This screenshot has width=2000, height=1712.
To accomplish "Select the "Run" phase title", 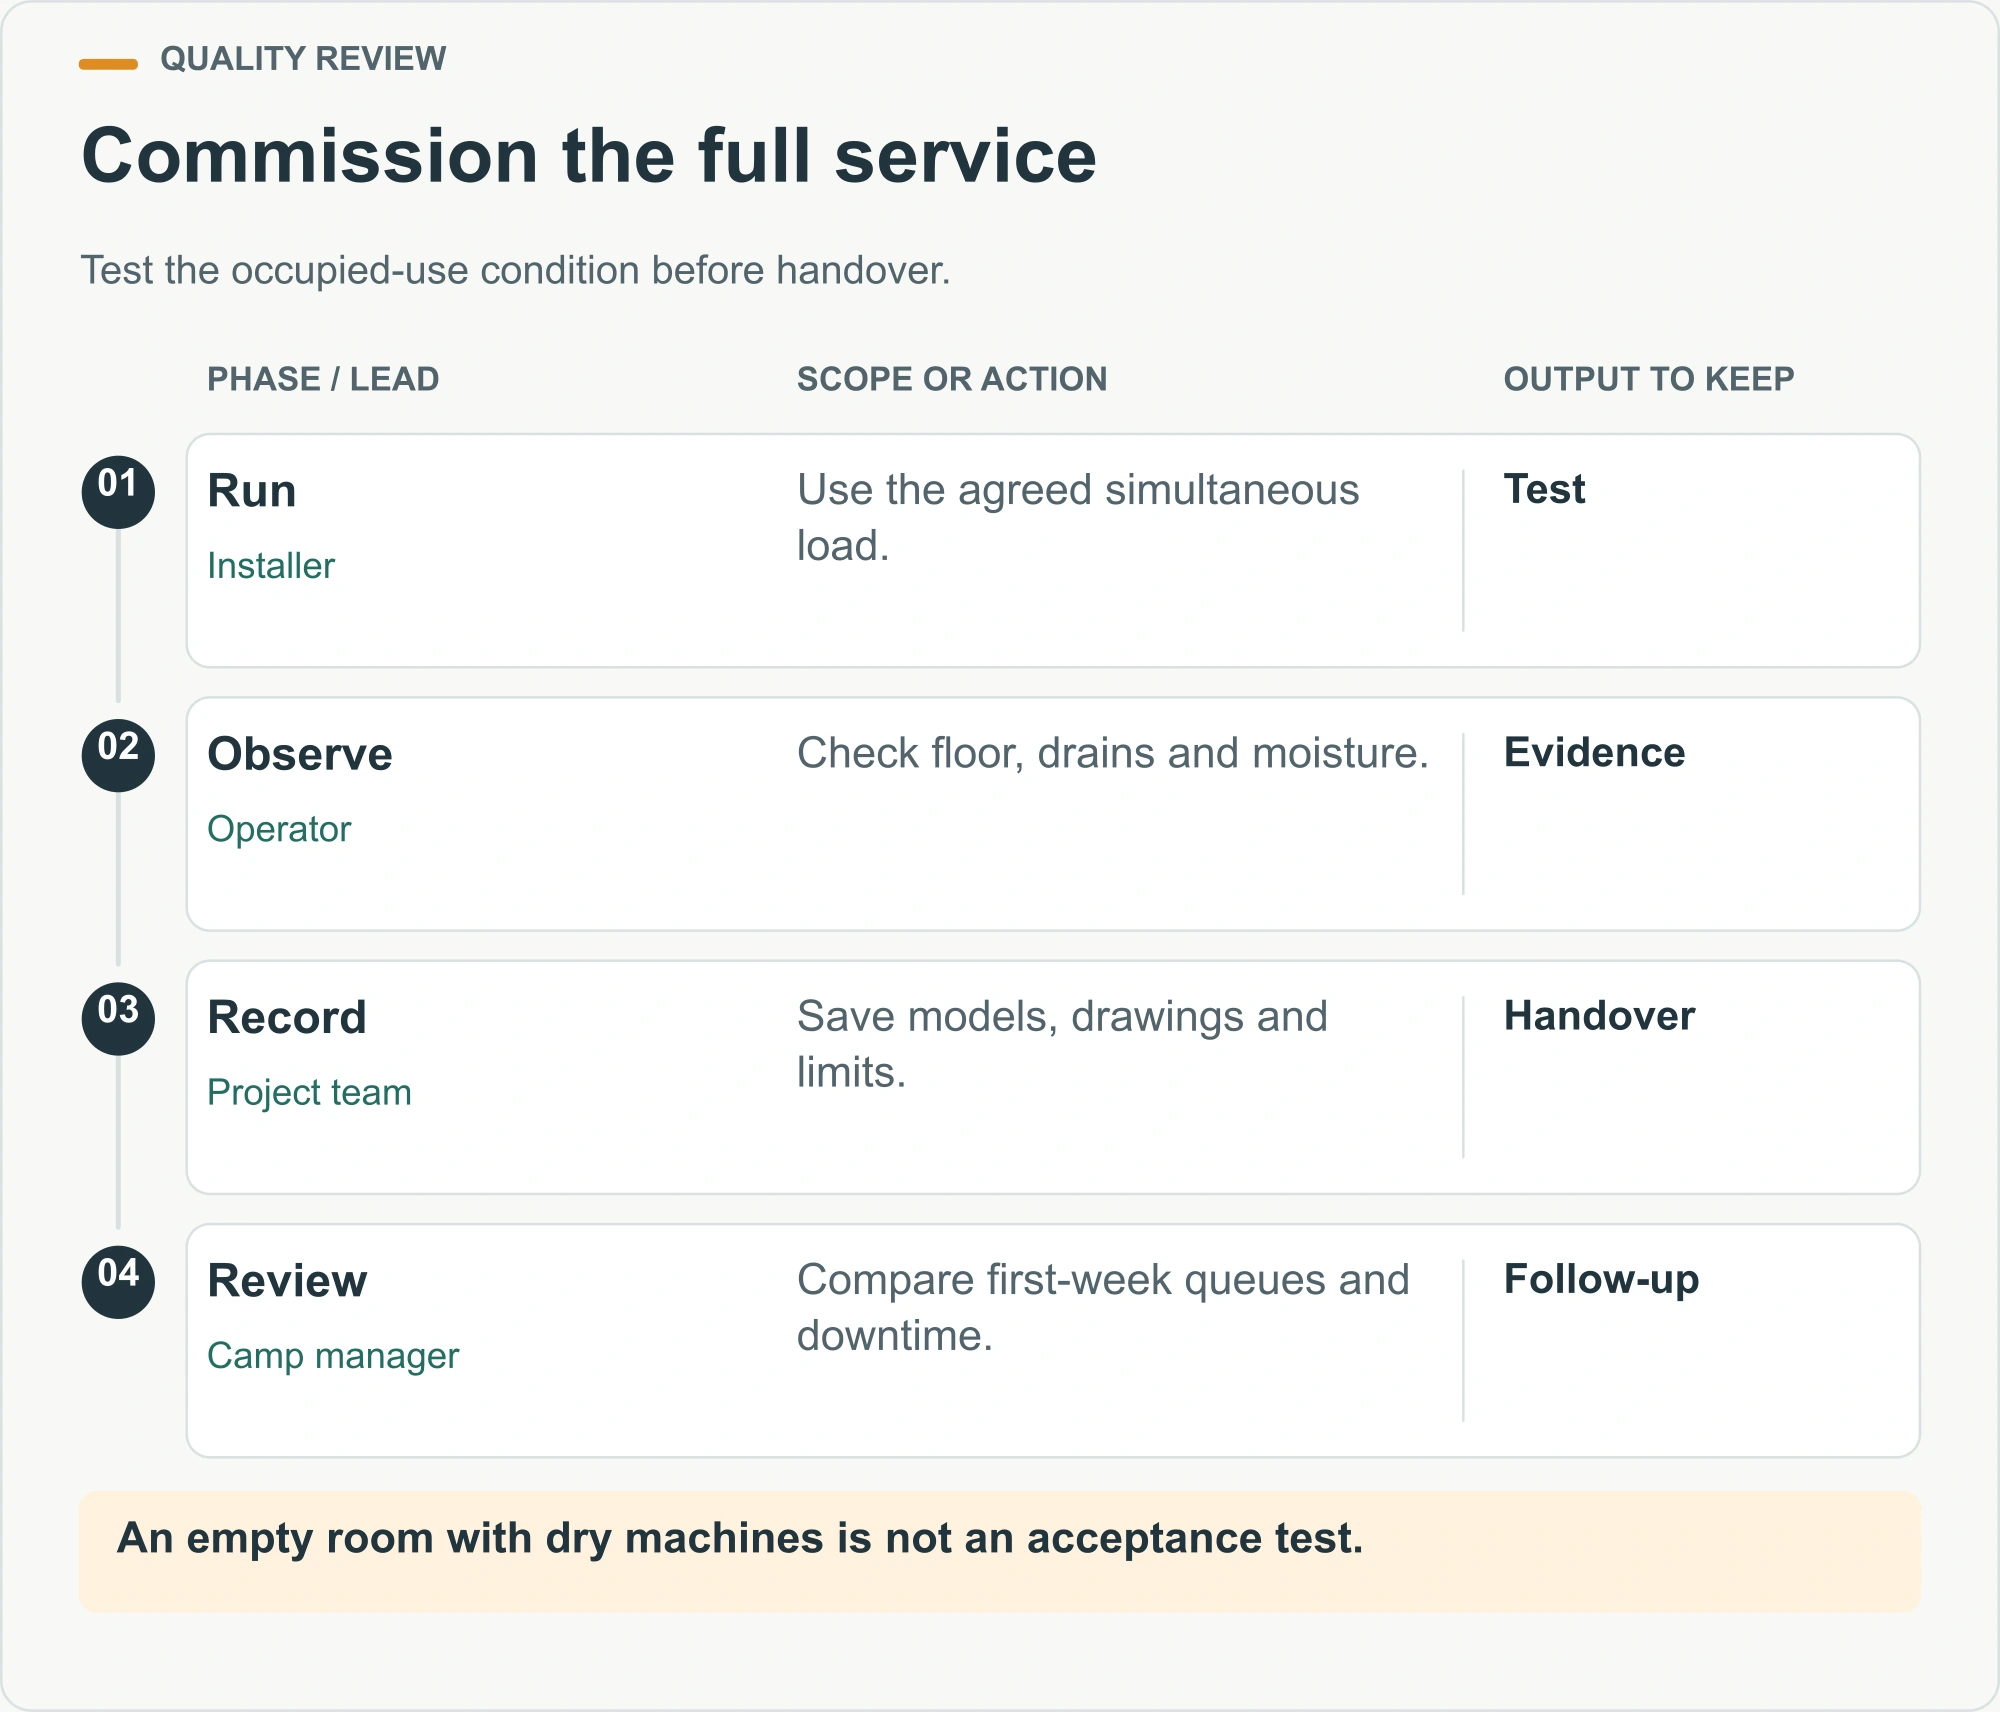I will (252, 491).
